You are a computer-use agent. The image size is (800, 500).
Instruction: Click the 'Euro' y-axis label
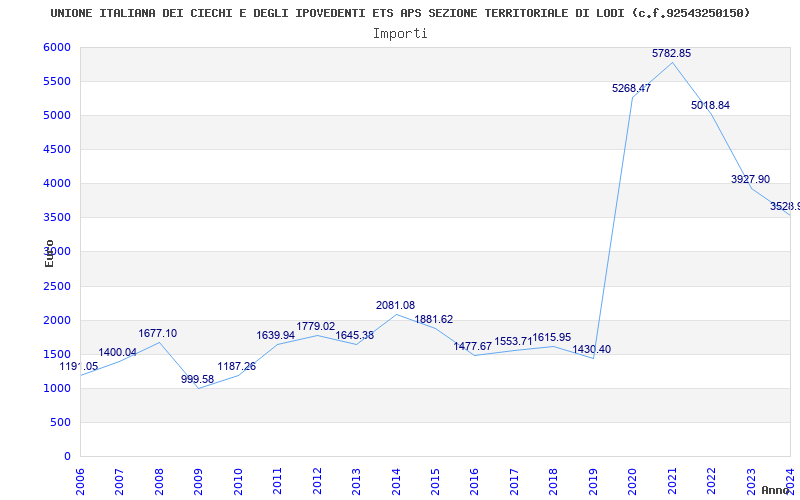click(49, 254)
